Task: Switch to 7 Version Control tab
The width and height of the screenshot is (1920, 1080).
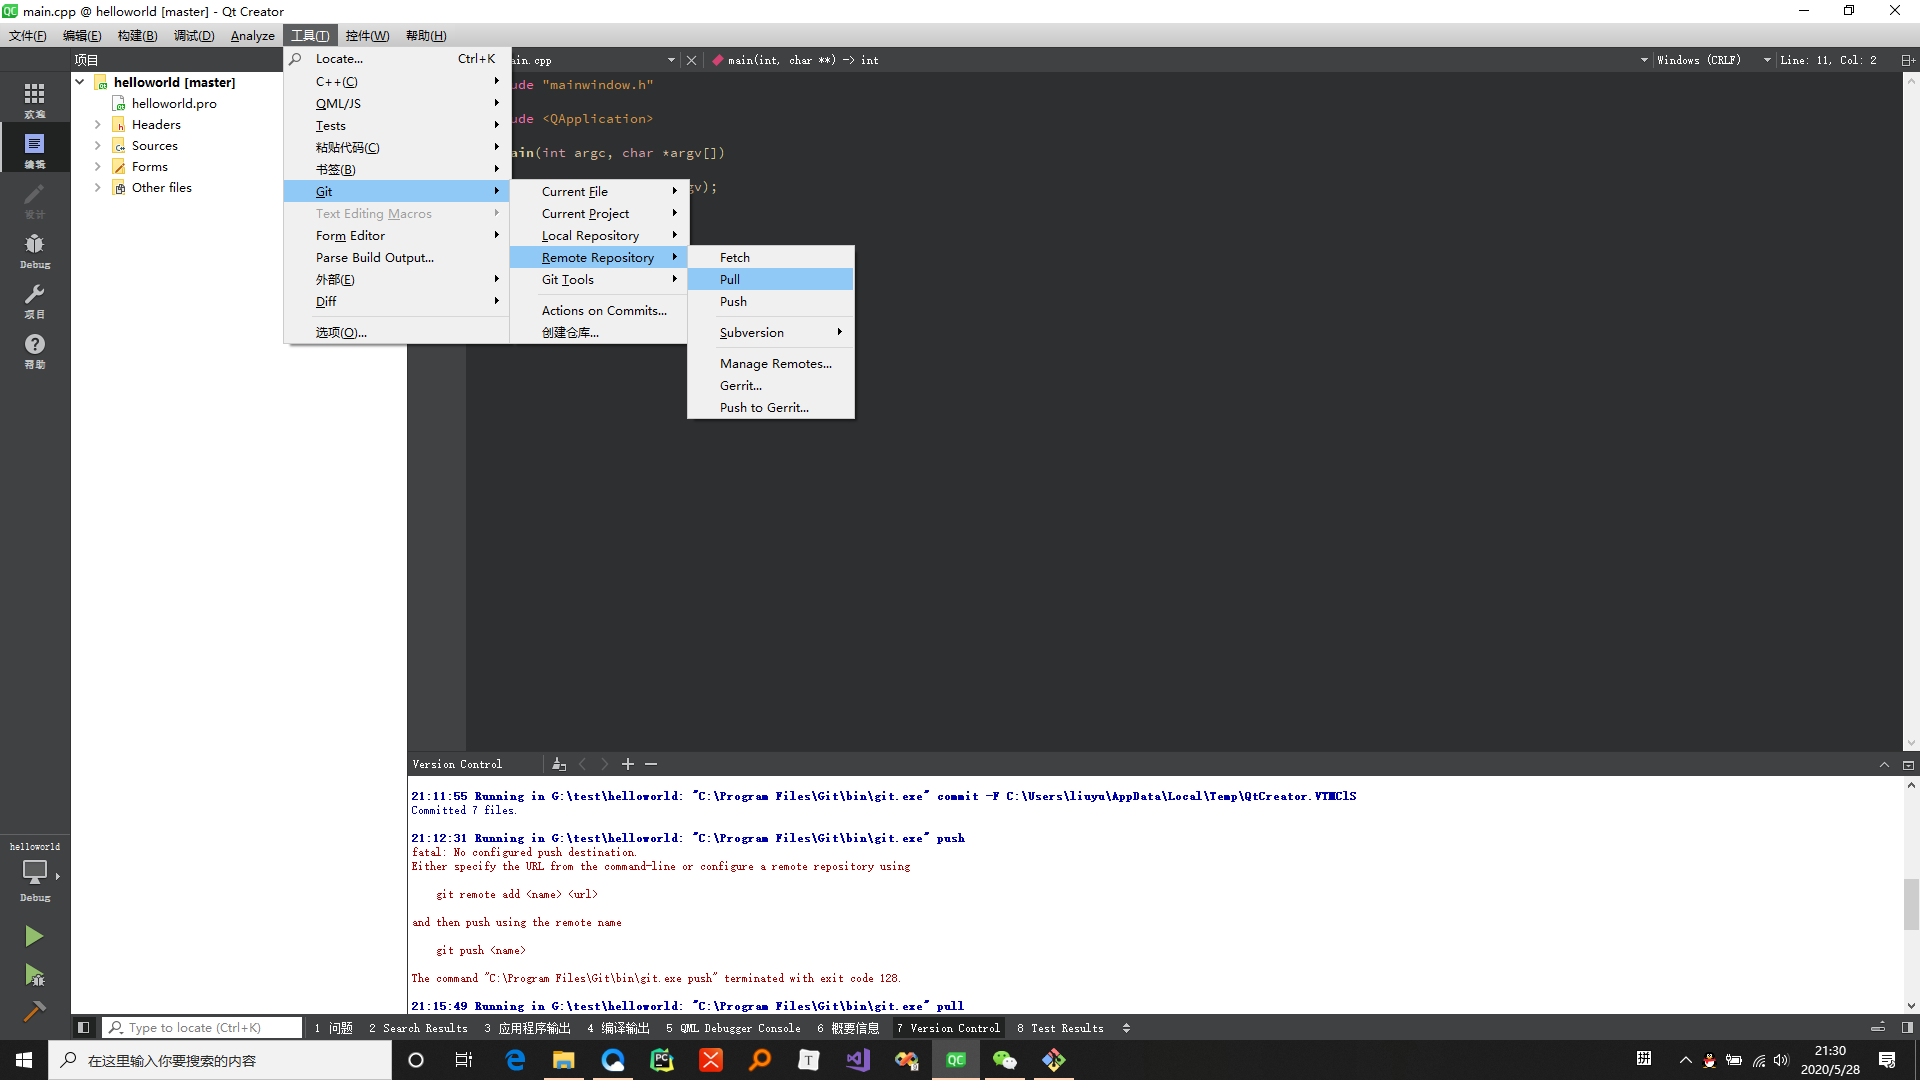Action: pos(948,1028)
